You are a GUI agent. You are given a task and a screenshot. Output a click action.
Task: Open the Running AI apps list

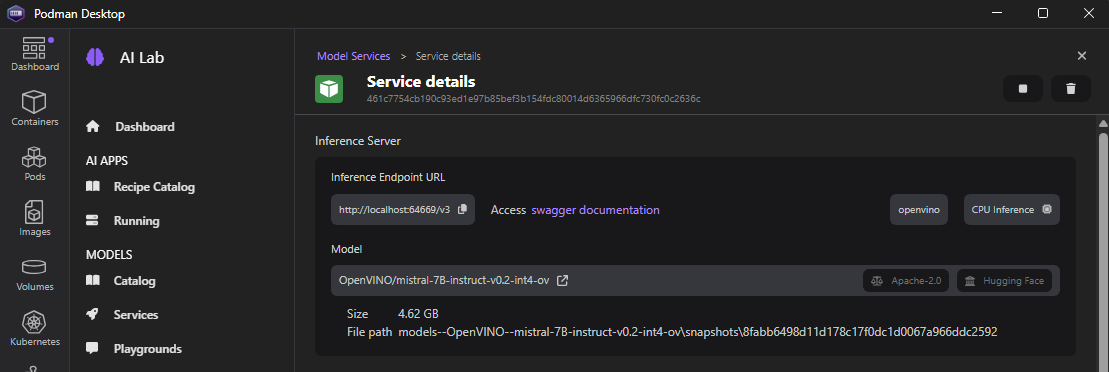pyautogui.click(x=137, y=221)
